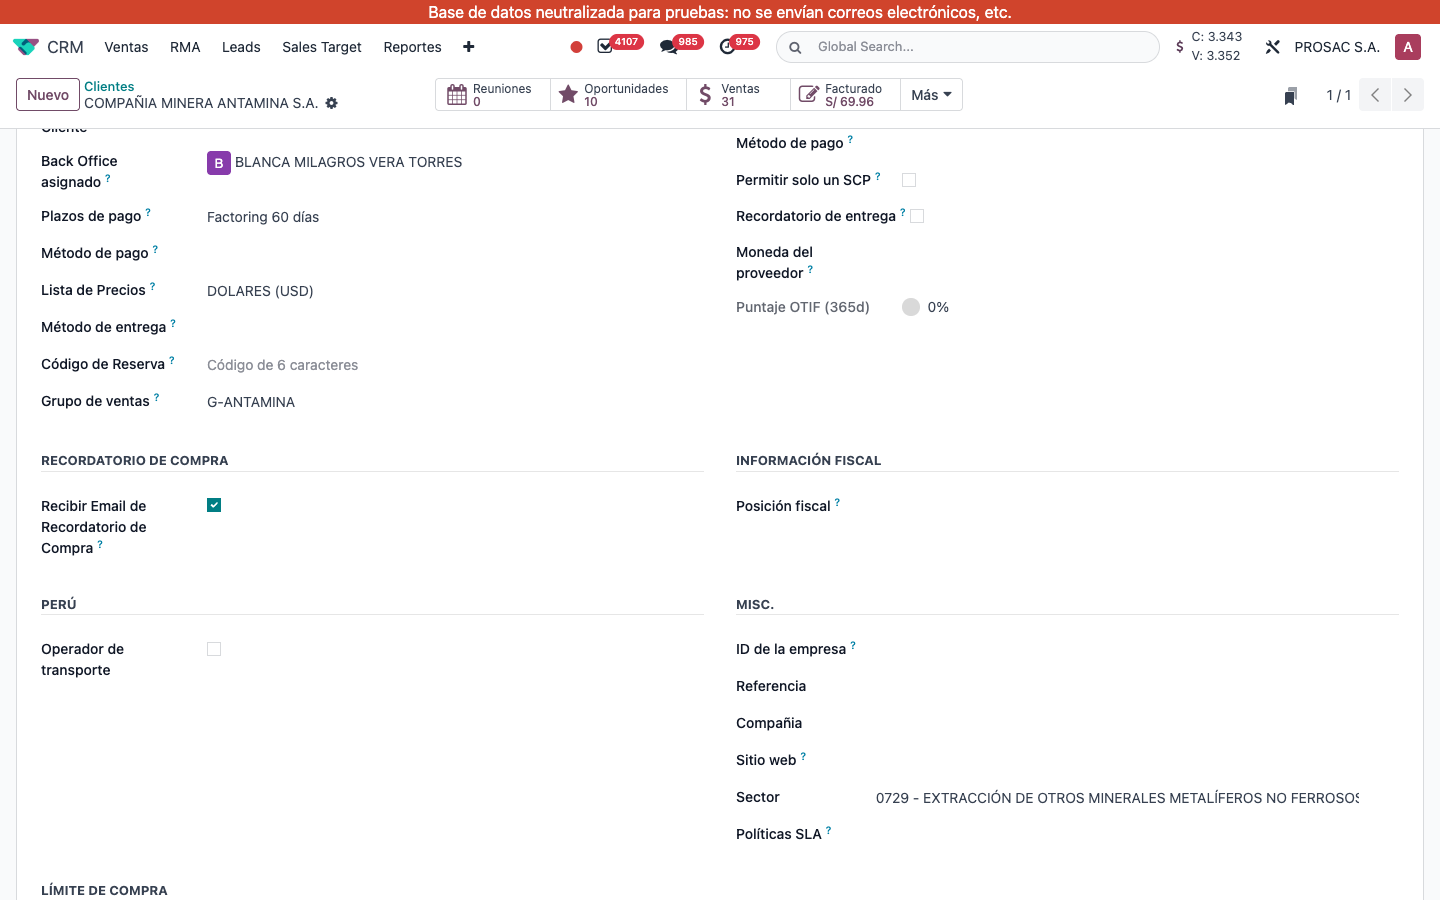Open the Reportes menu
The image size is (1440, 900).
coord(412,47)
